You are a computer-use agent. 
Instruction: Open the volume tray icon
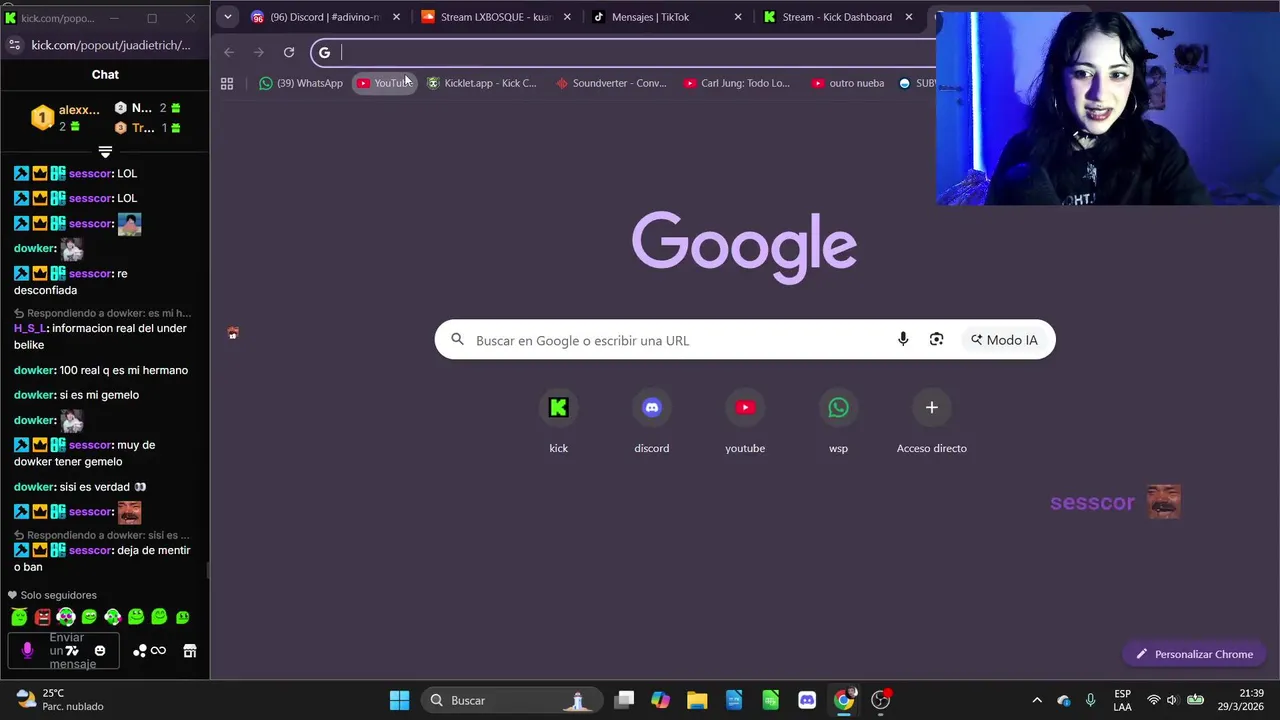[x=1172, y=700]
